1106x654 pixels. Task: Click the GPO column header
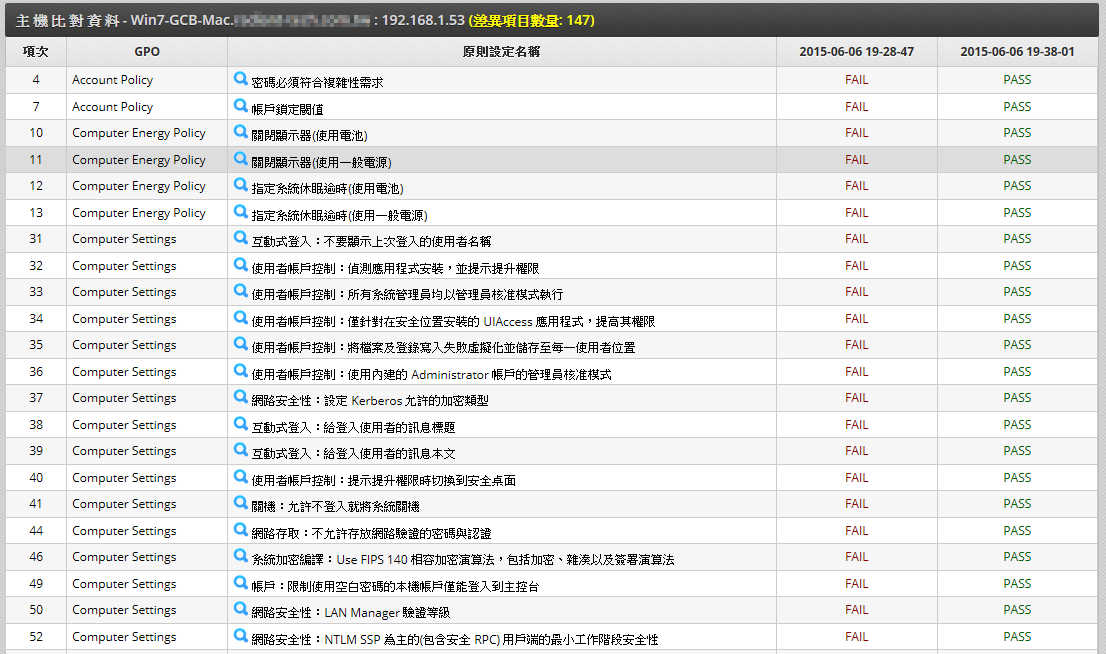coord(147,52)
